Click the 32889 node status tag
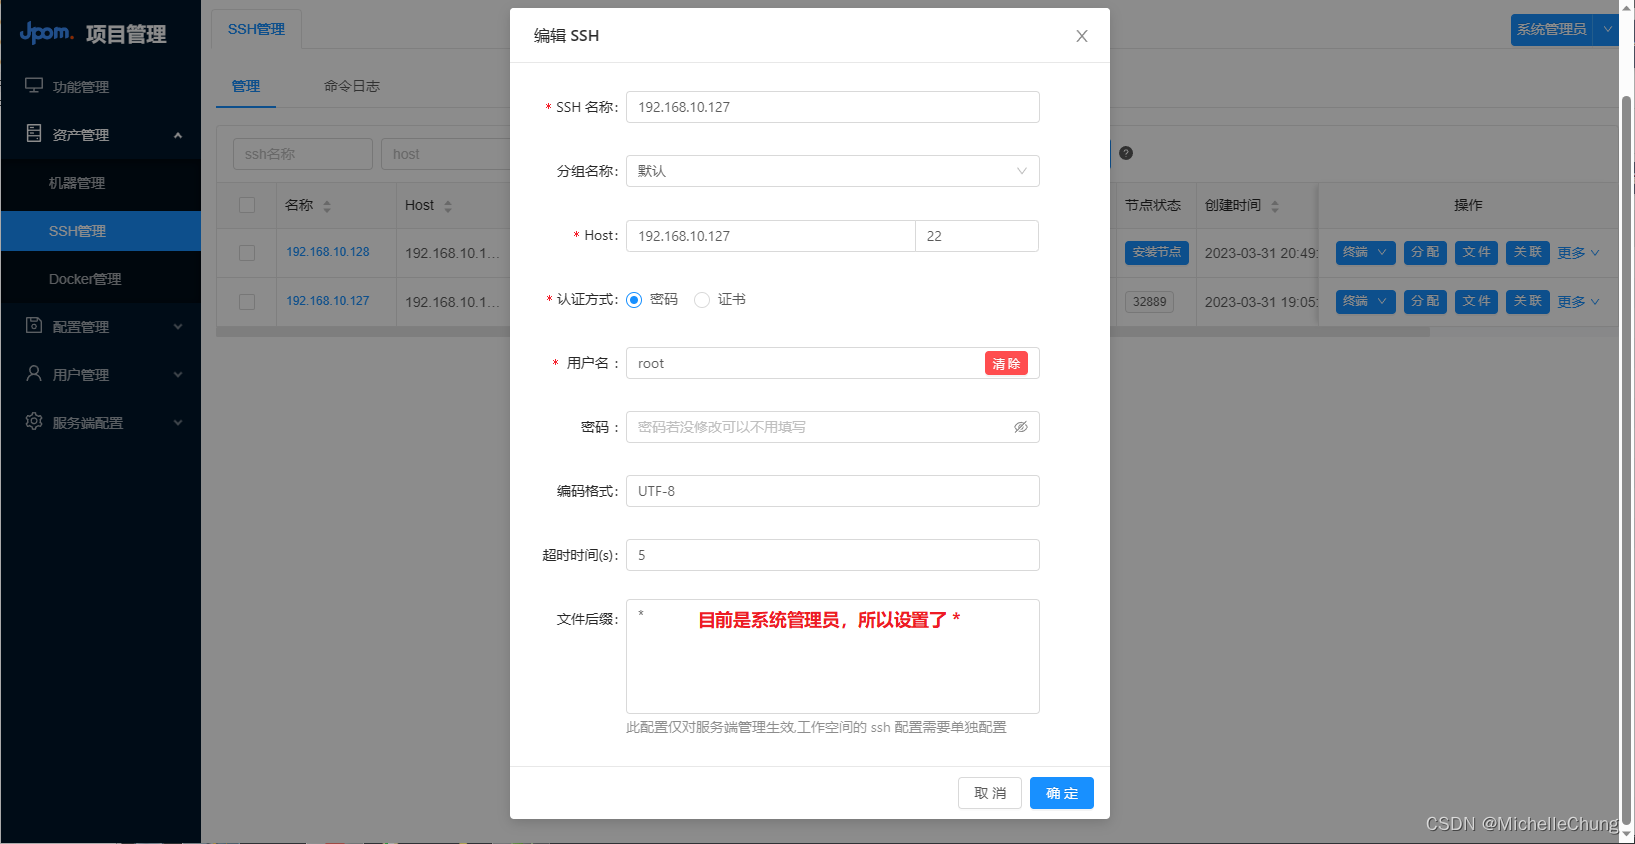 [1149, 302]
